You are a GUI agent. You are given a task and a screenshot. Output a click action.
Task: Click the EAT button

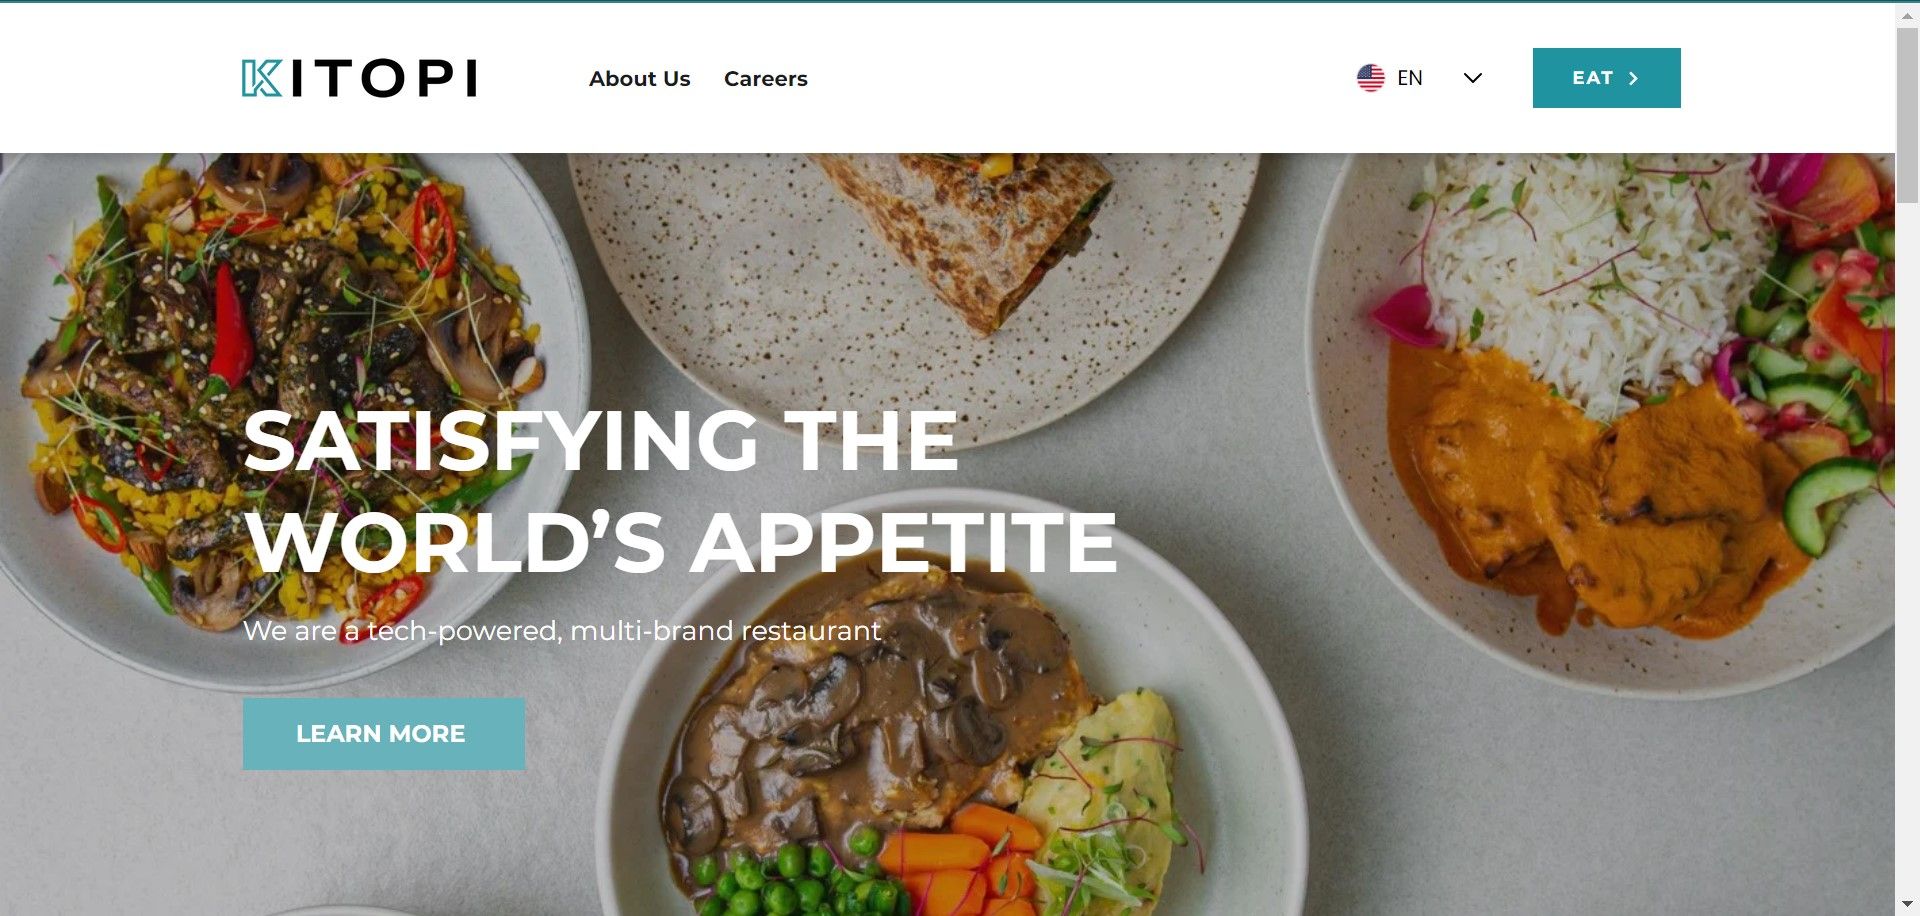coord(1606,78)
